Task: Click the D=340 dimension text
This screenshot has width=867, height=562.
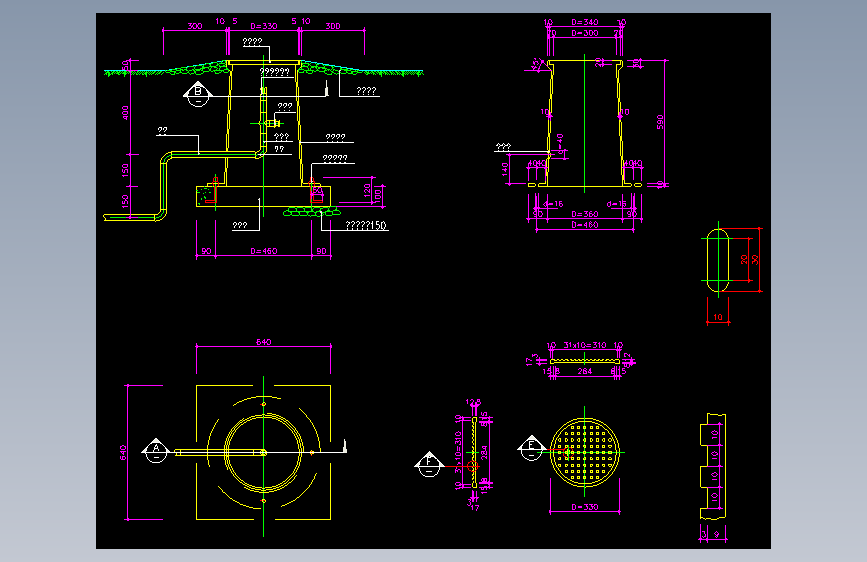Action: 584,22
